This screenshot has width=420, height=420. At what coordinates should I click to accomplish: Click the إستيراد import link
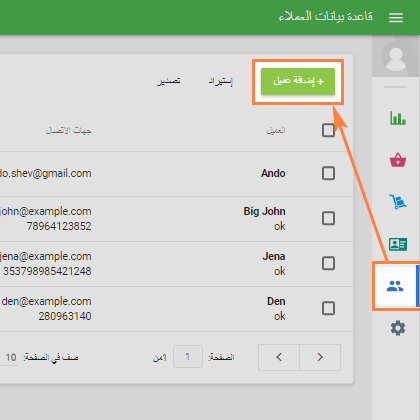click(221, 81)
